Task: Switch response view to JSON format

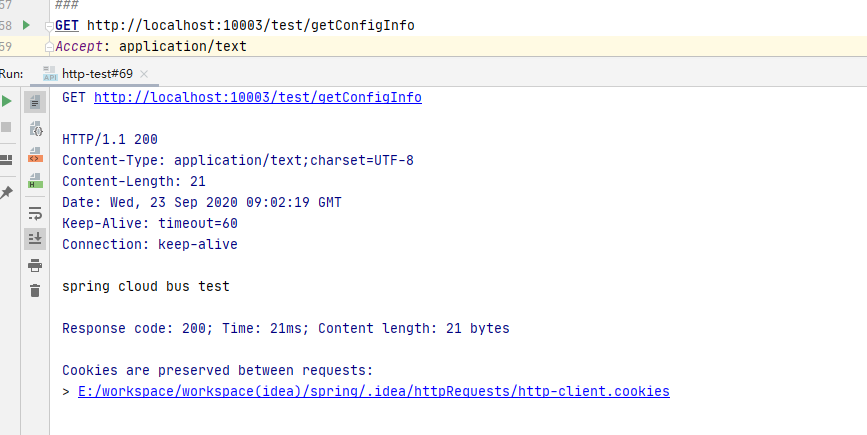Action: pyautogui.click(x=35, y=129)
